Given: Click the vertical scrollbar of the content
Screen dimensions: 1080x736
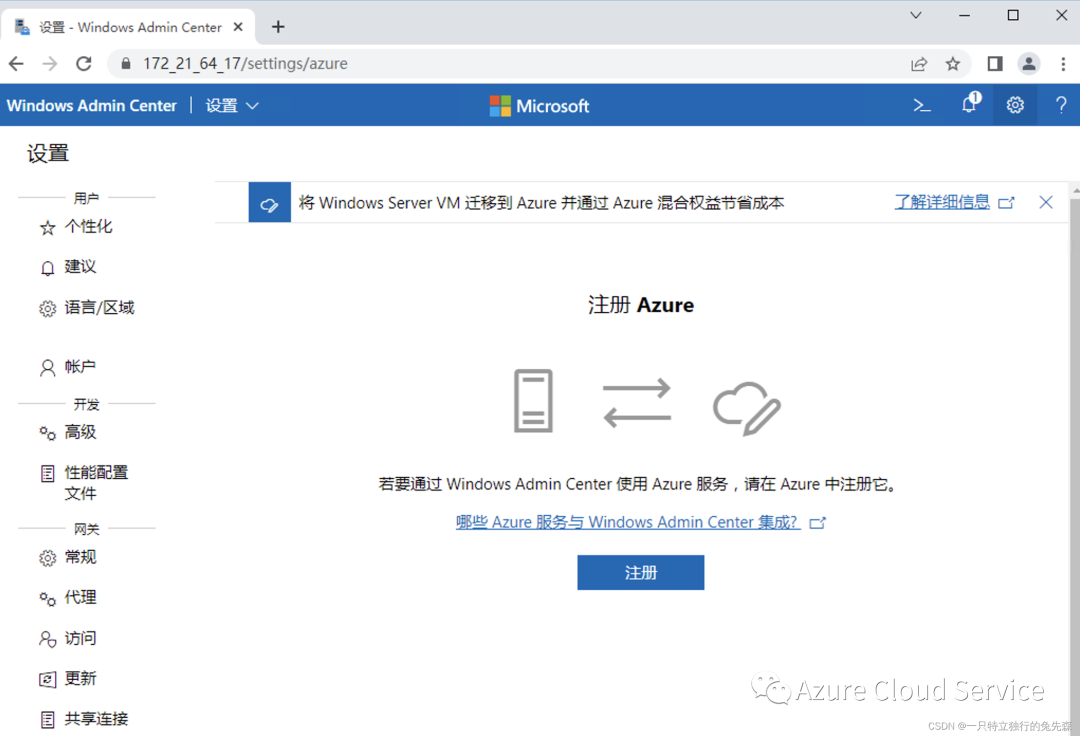Looking at the screenshot, I should (1074, 461).
